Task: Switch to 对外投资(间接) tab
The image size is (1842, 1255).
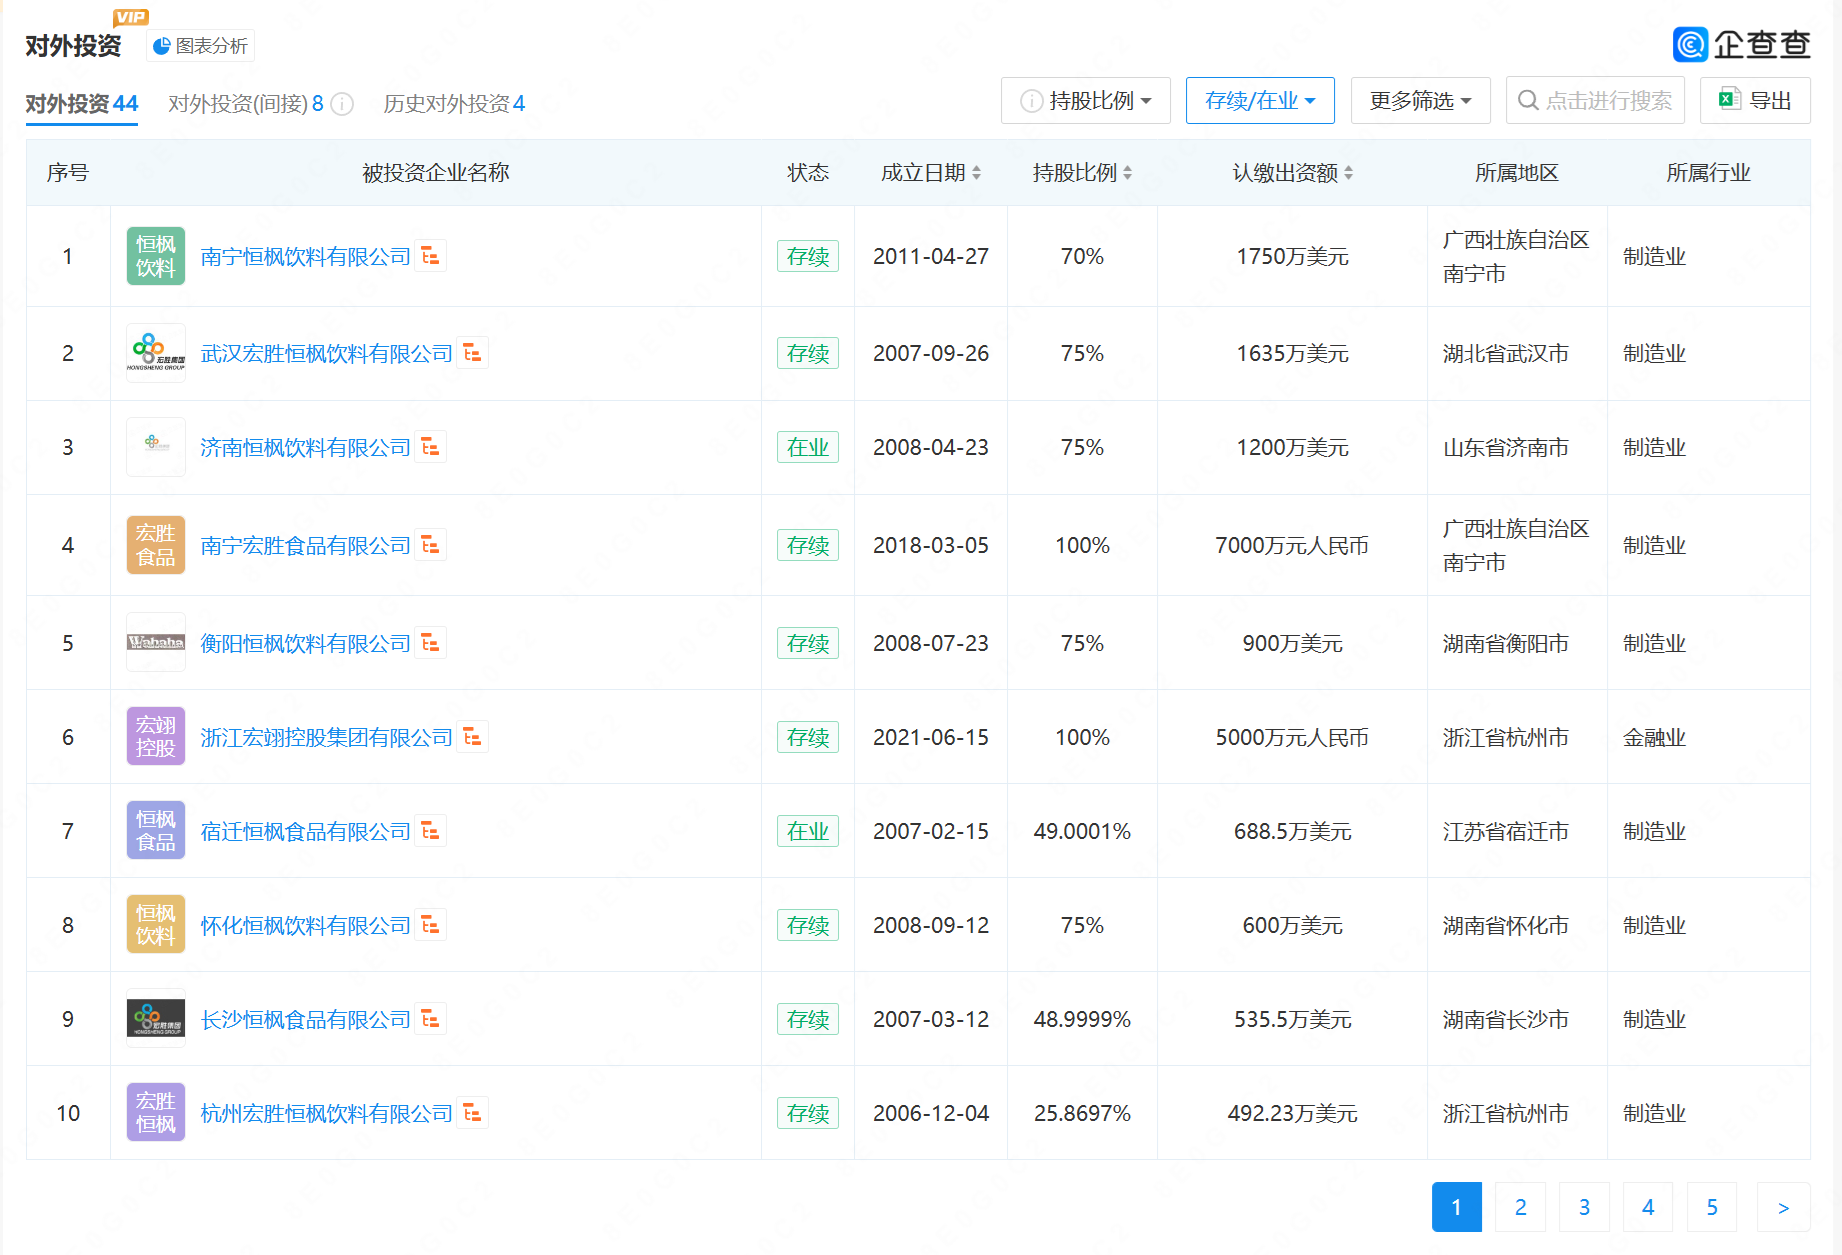Action: [245, 104]
